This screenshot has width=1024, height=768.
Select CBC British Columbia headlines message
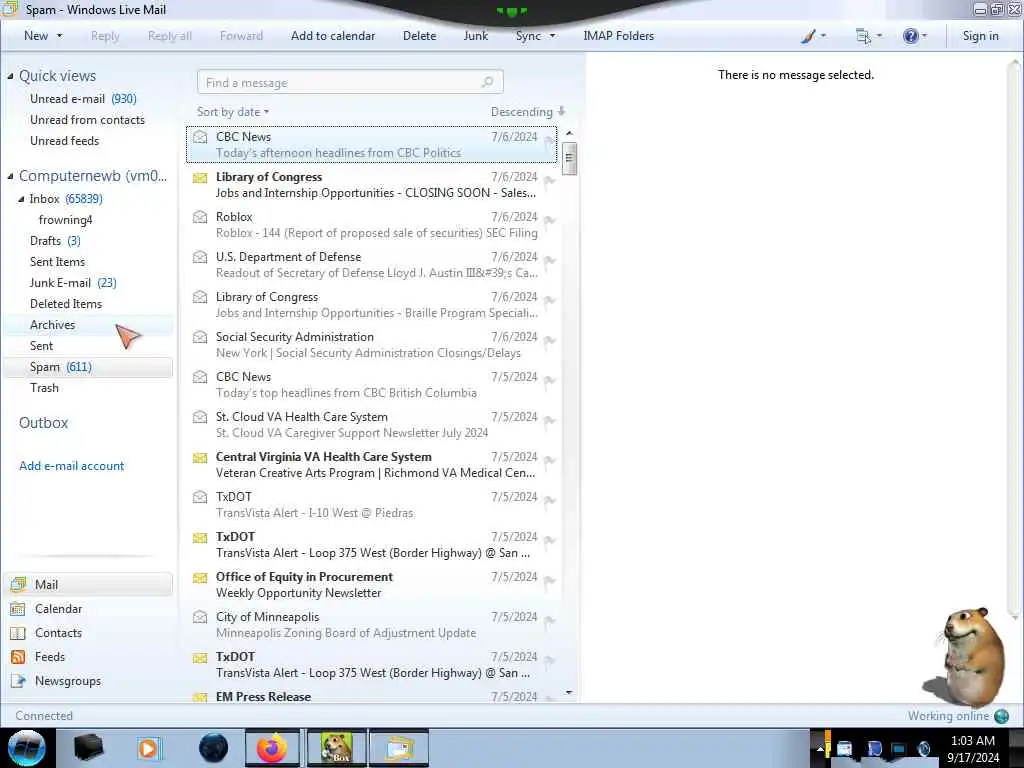(x=372, y=385)
